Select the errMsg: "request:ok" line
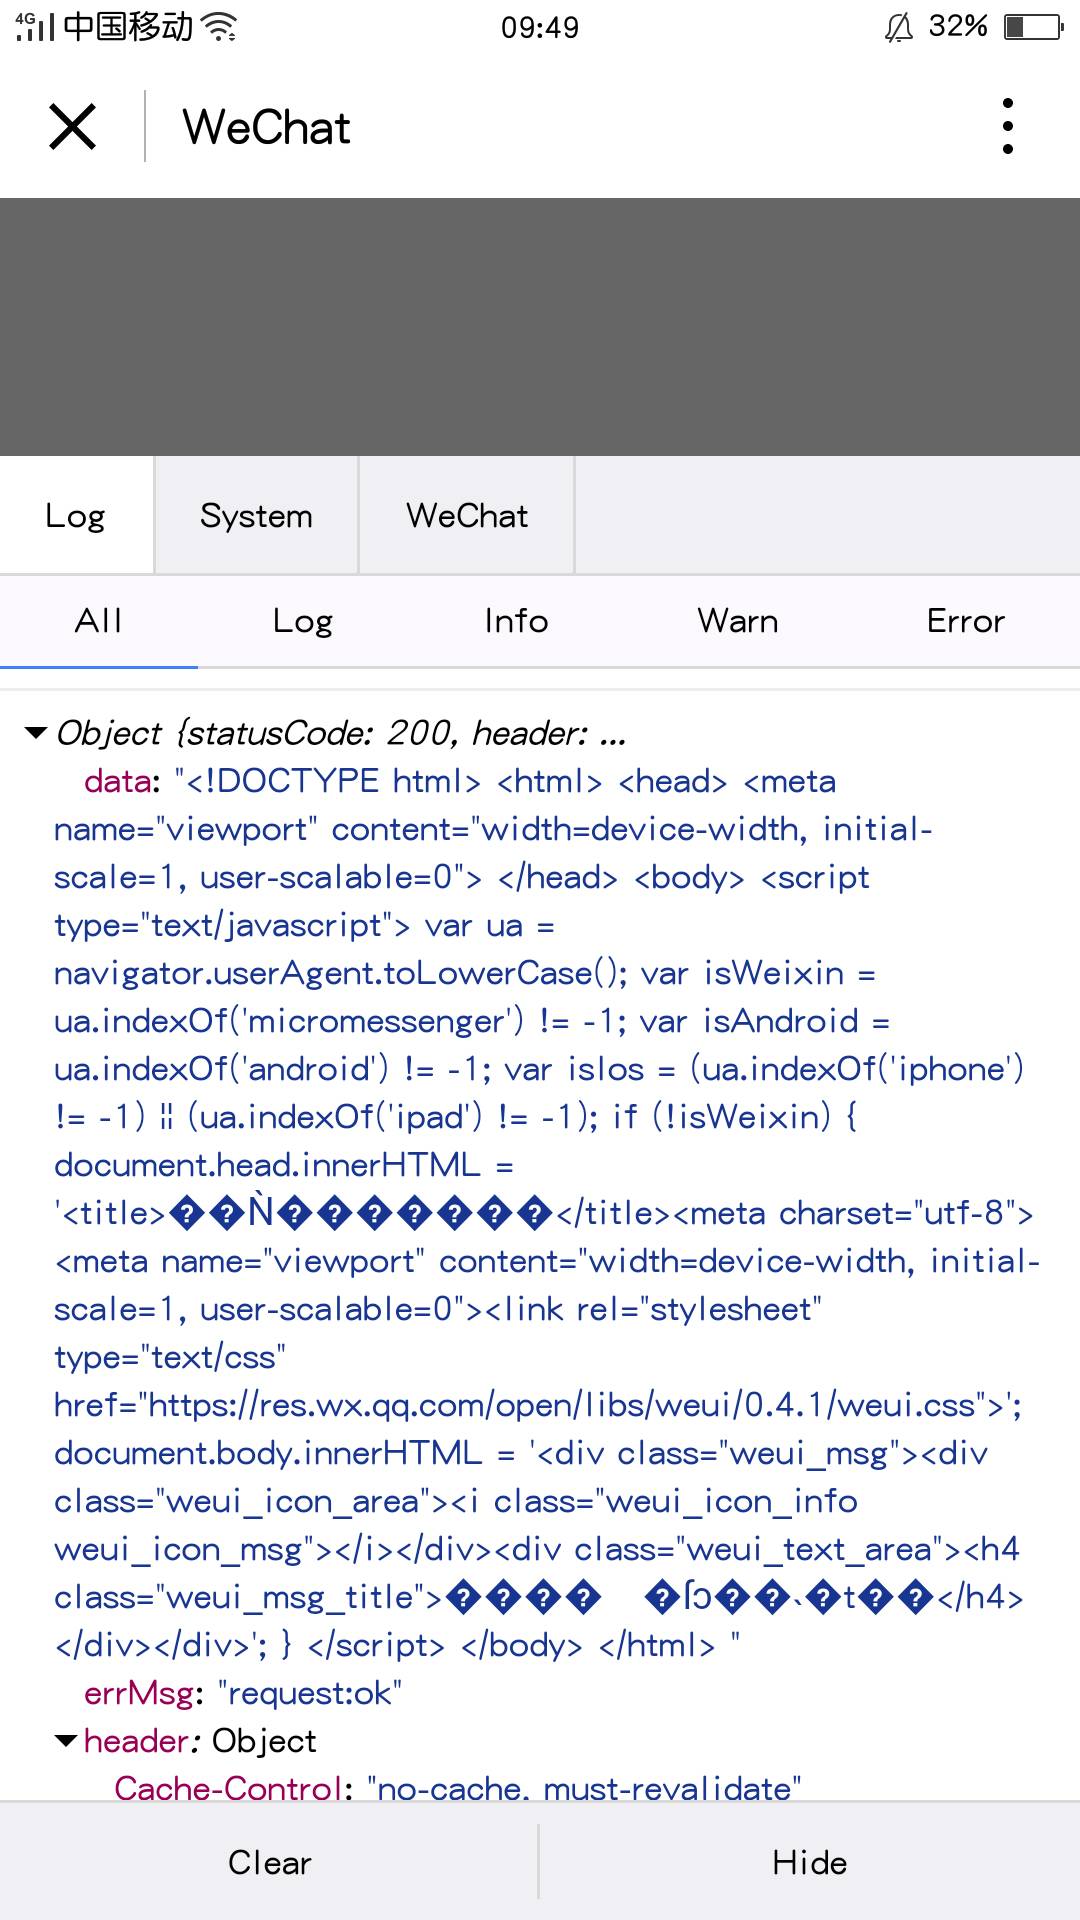 click(x=243, y=1693)
